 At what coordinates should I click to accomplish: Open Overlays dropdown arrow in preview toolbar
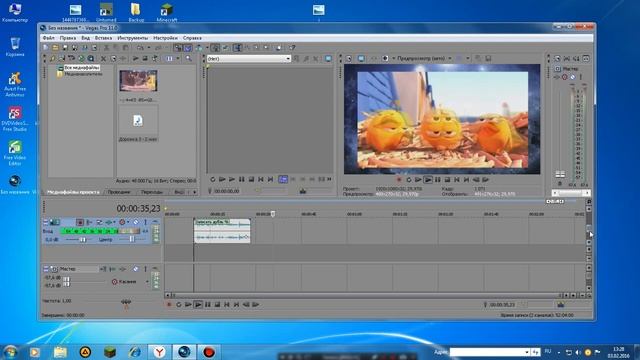[x=468, y=58]
